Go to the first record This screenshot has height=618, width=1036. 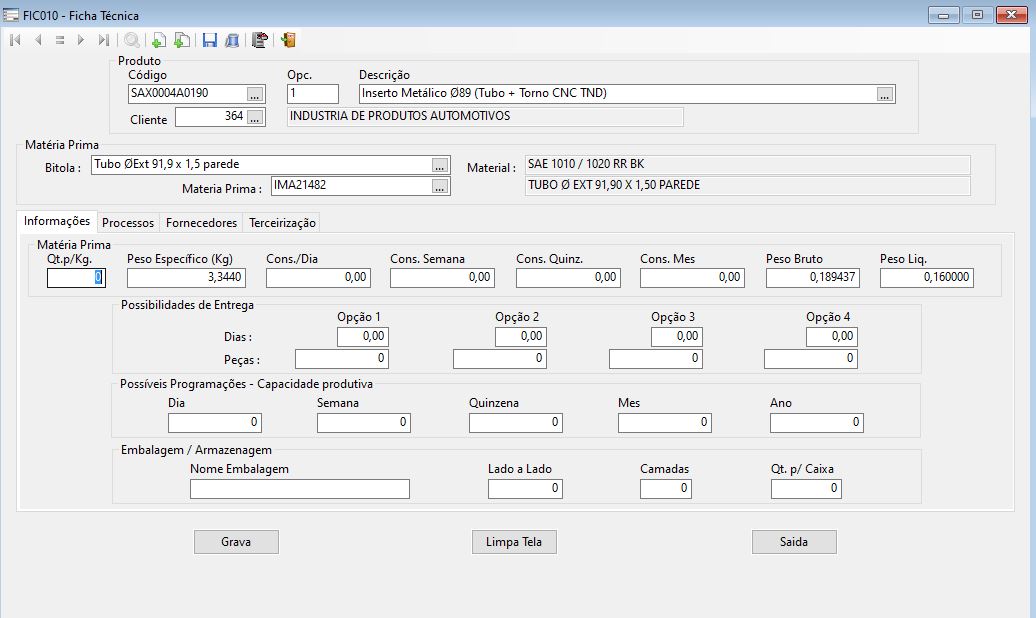pos(15,40)
